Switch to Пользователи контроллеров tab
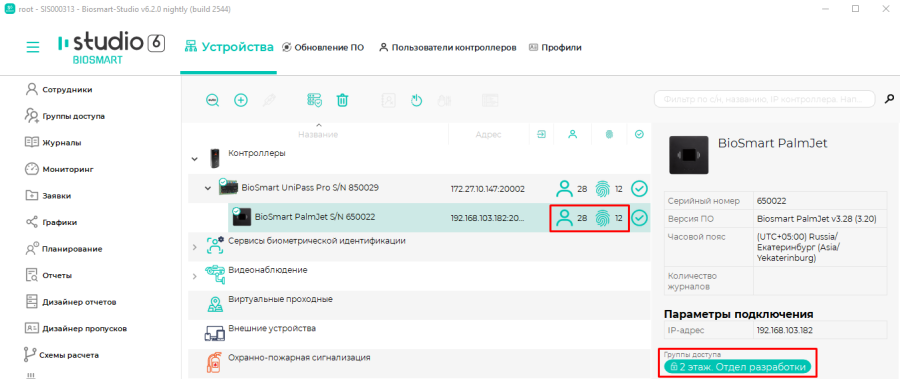Viewport: 900px width, 379px height. point(448,48)
